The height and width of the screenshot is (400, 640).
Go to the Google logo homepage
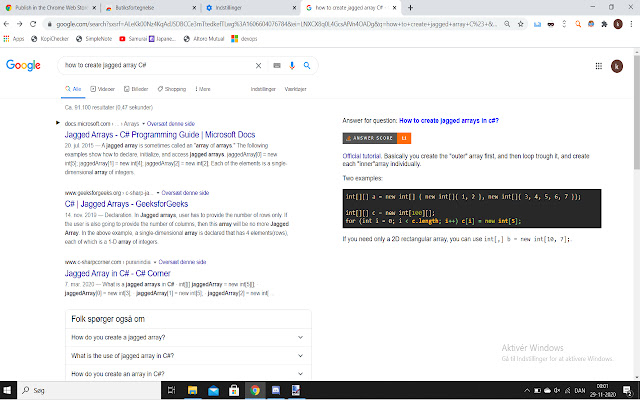[23, 65]
